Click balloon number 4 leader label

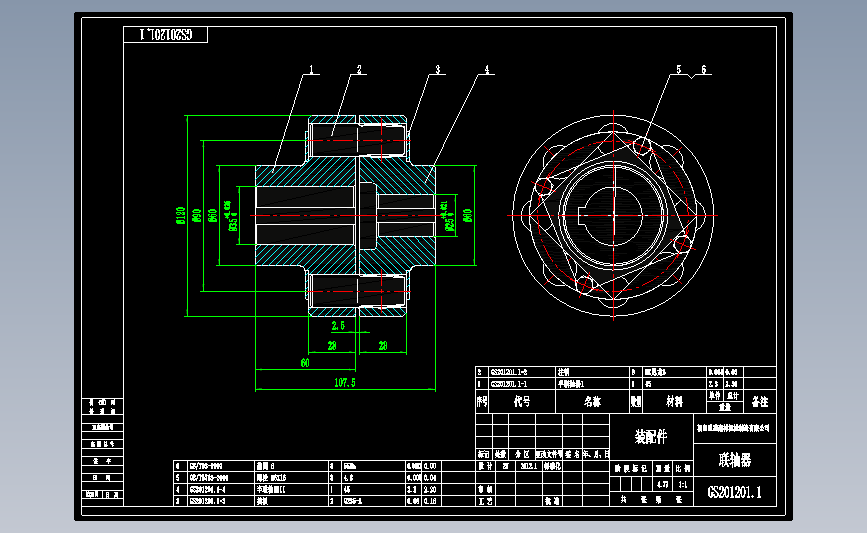487,70
